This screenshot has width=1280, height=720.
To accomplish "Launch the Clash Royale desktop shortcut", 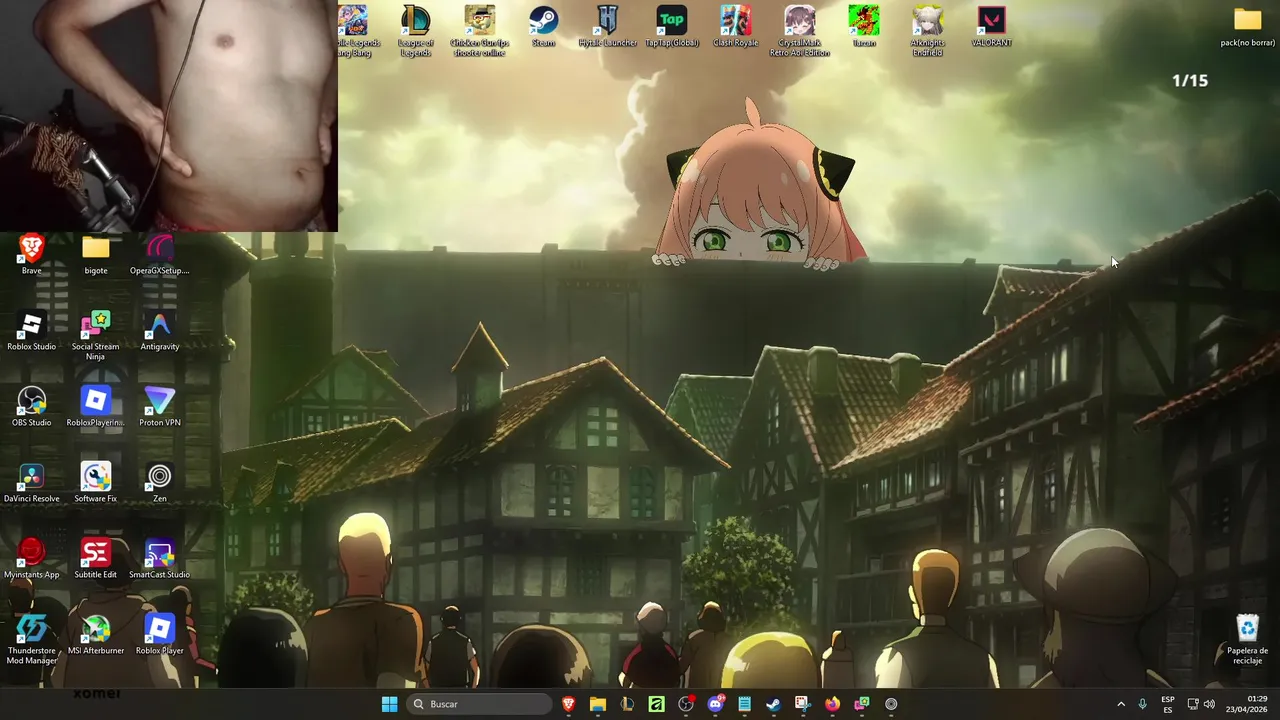I will pyautogui.click(x=735, y=27).
